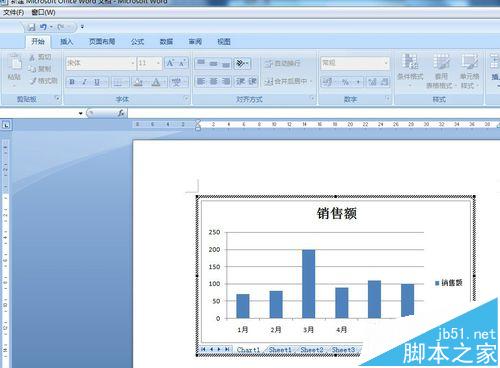Switch to the 公式 (Formulas) ribbon tab

[x=137, y=41]
